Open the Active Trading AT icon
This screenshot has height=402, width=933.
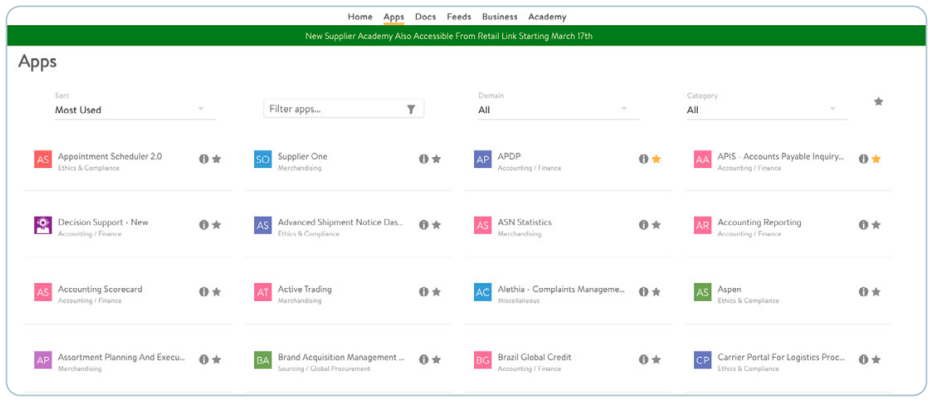click(263, 292)
